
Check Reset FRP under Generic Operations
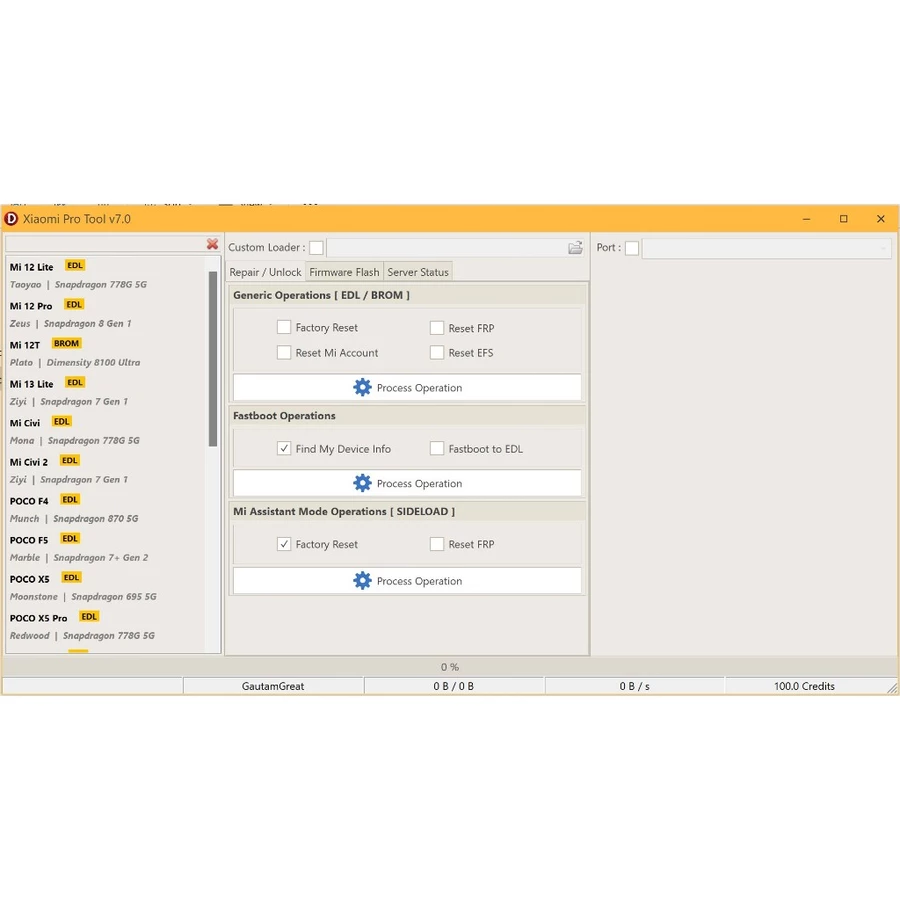click(437, 328)
